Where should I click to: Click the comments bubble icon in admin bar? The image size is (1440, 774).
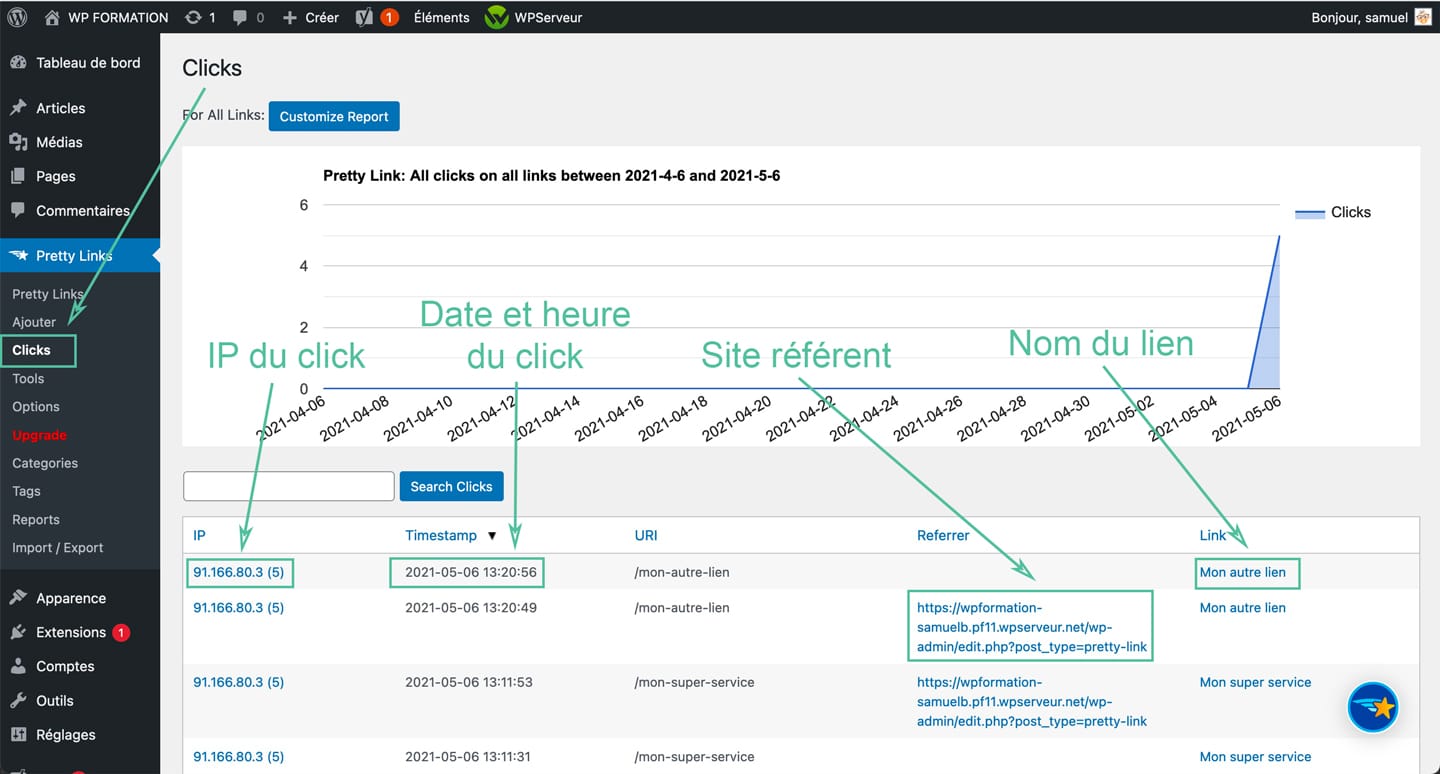239,16
